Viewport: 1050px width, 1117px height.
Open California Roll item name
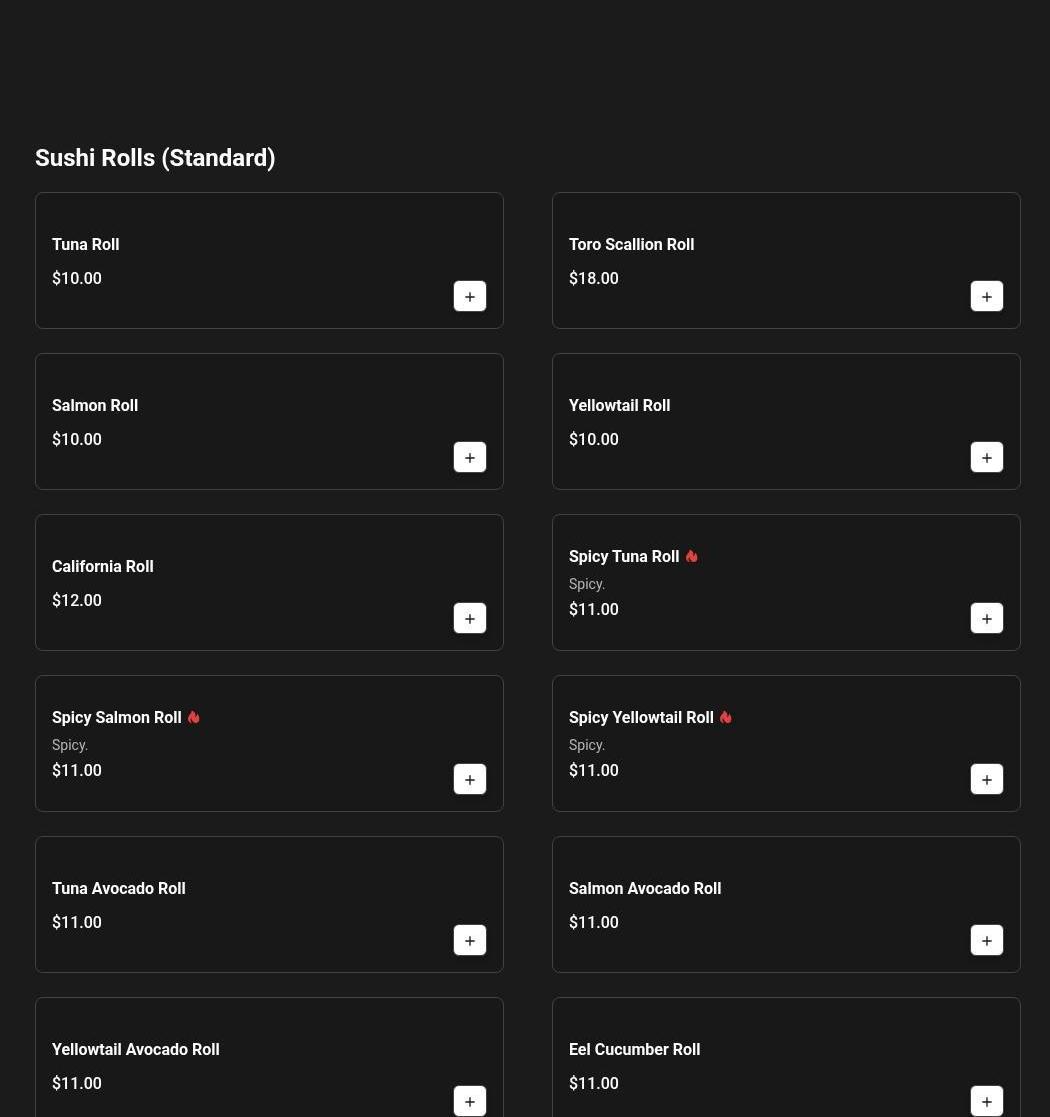pyautogui.click(x=102, y=566)
